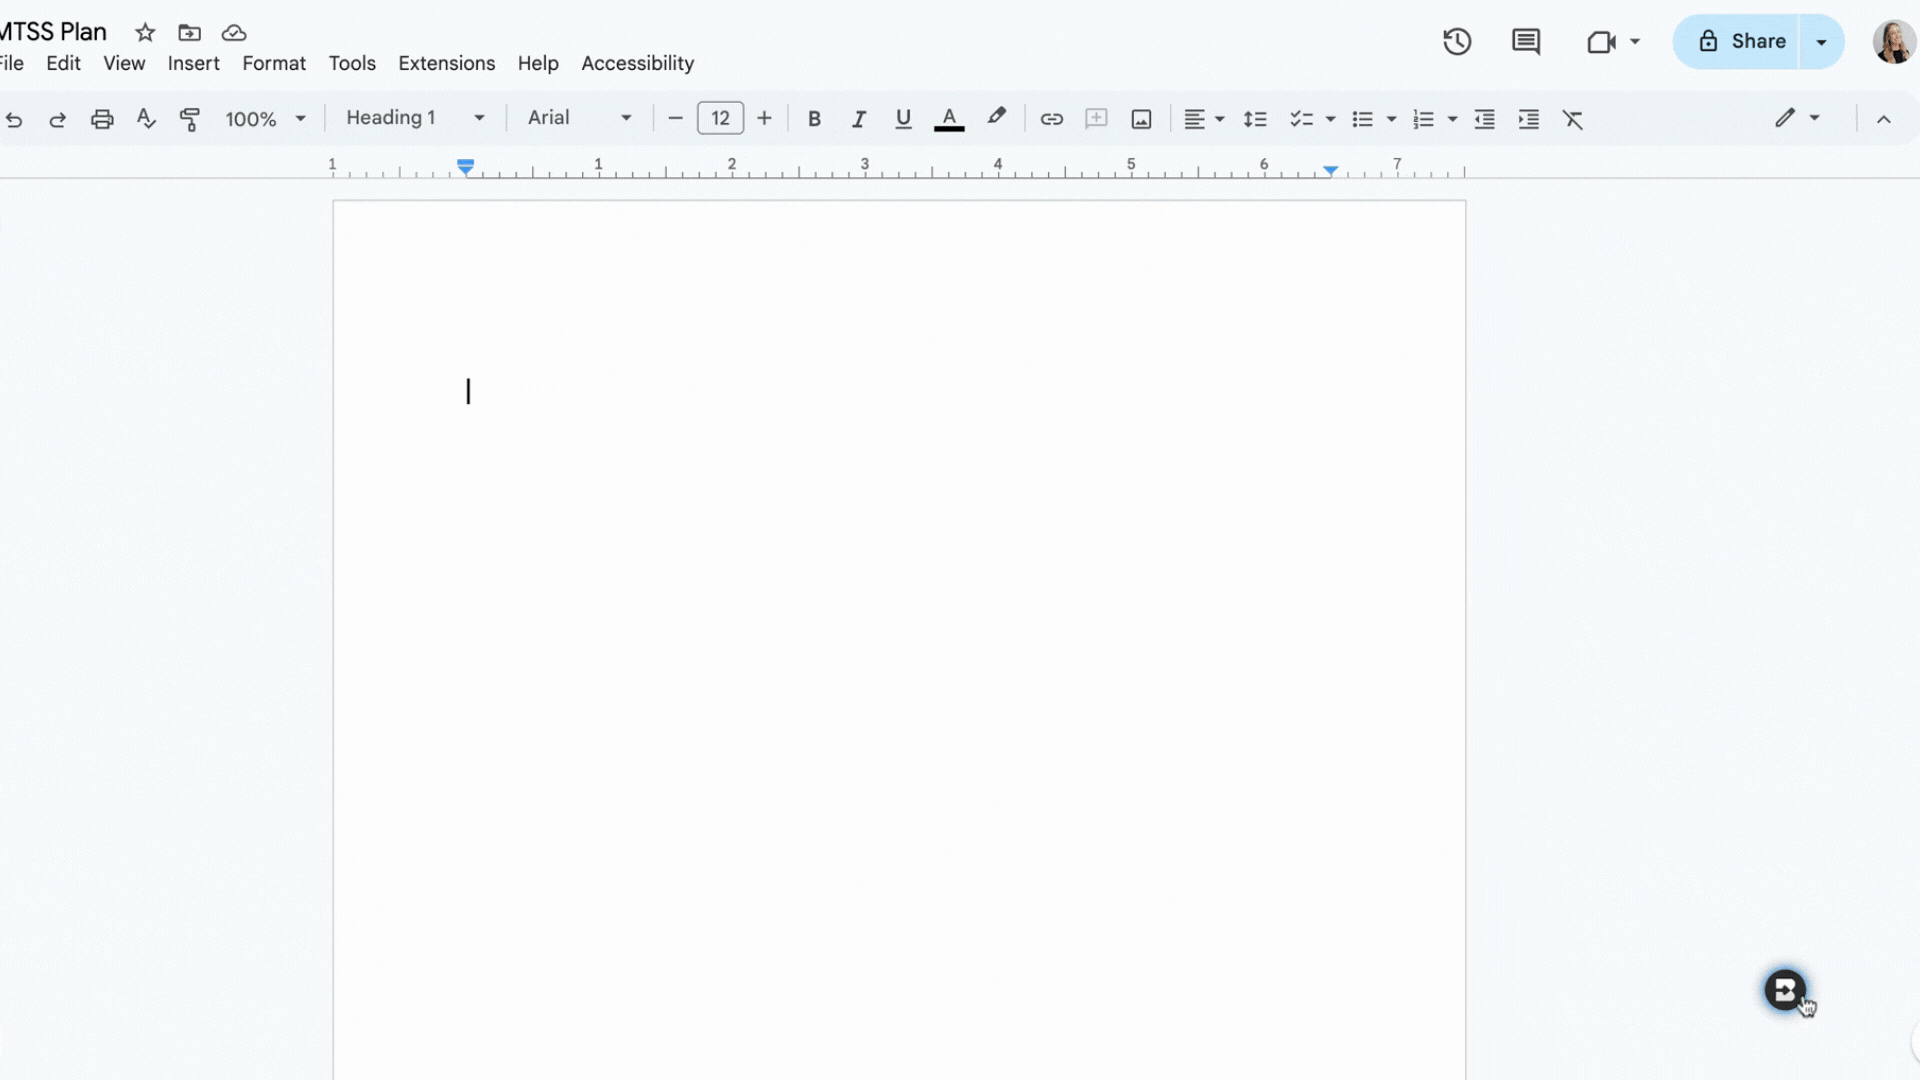
Task: Click the spelling and grammar check icon
Action: [x=146, y=119]
